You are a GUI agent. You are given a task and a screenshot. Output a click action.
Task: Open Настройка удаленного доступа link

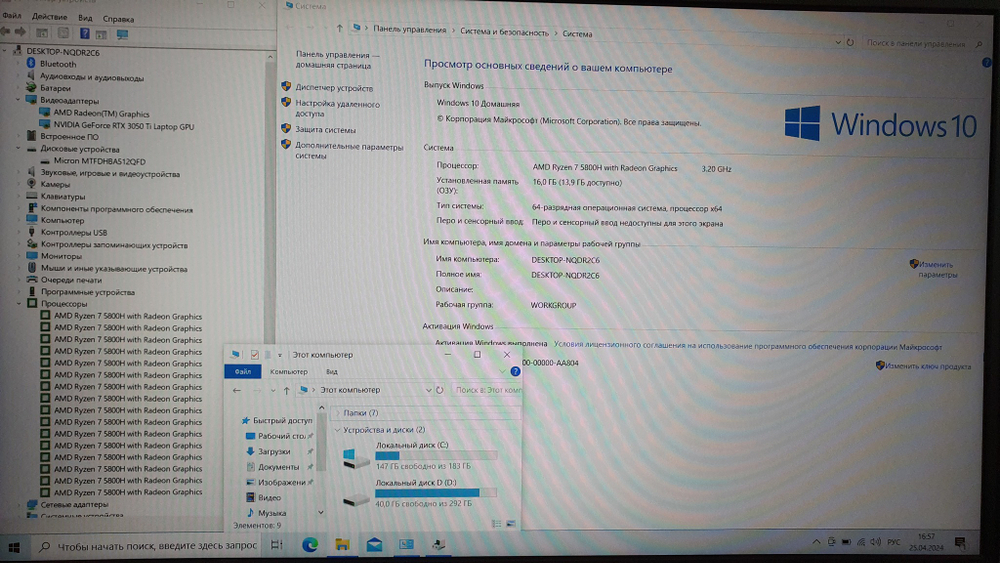coord(337,108)
